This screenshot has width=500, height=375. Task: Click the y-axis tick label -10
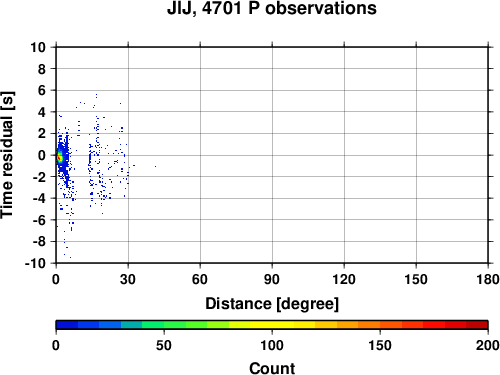pyautogui.click(x=35, y=263)
